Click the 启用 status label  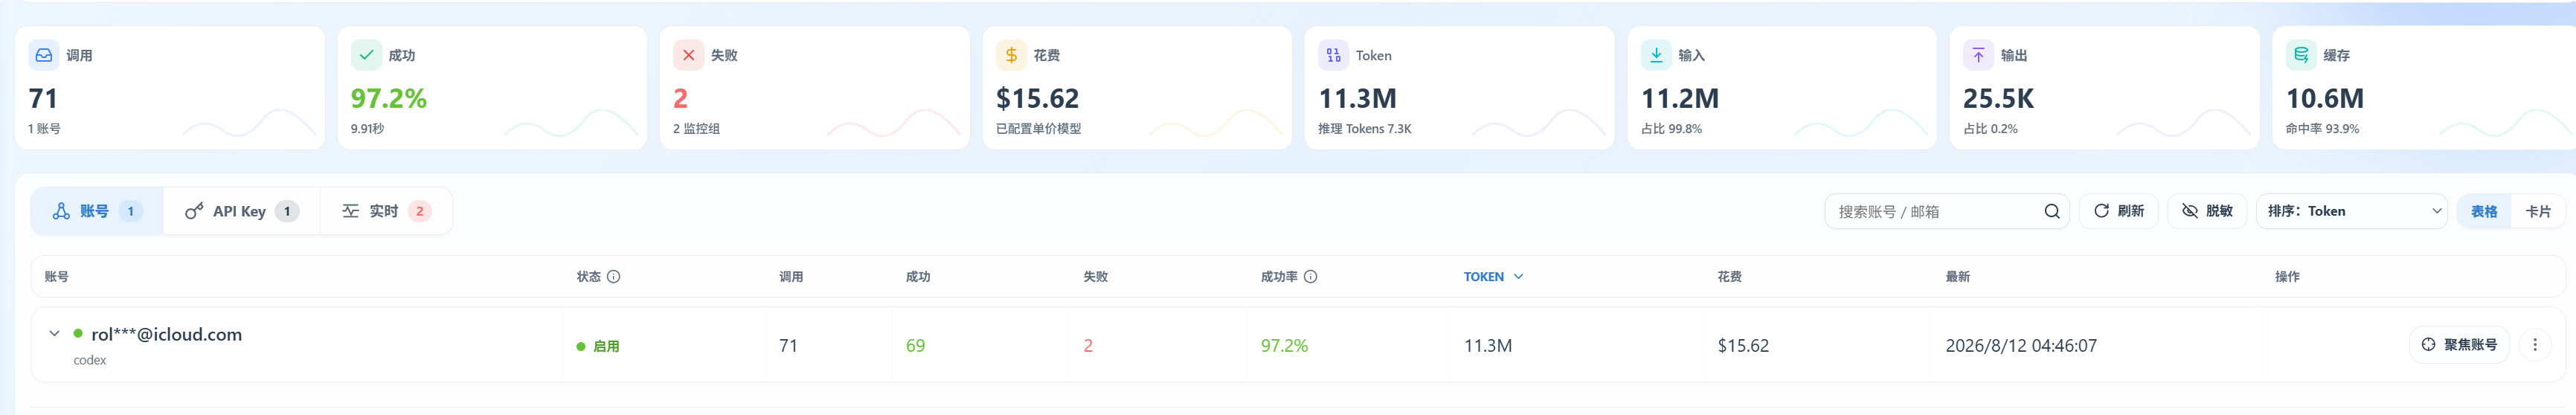click(x=606, y=346)
